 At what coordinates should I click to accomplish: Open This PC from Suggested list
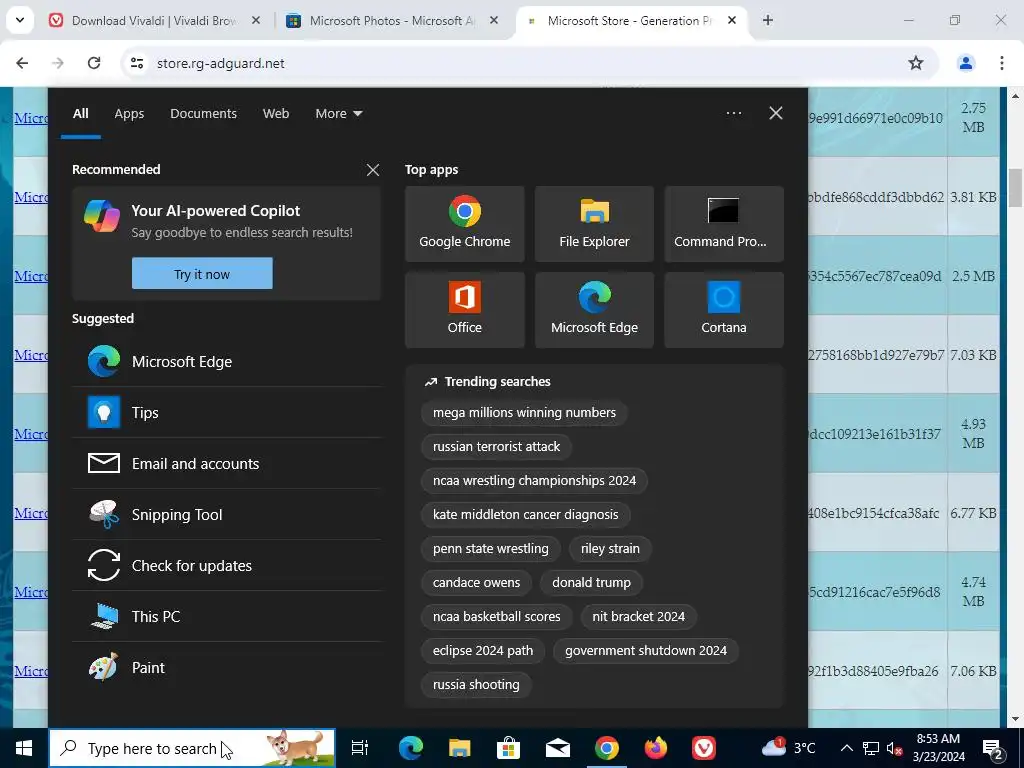227,616
